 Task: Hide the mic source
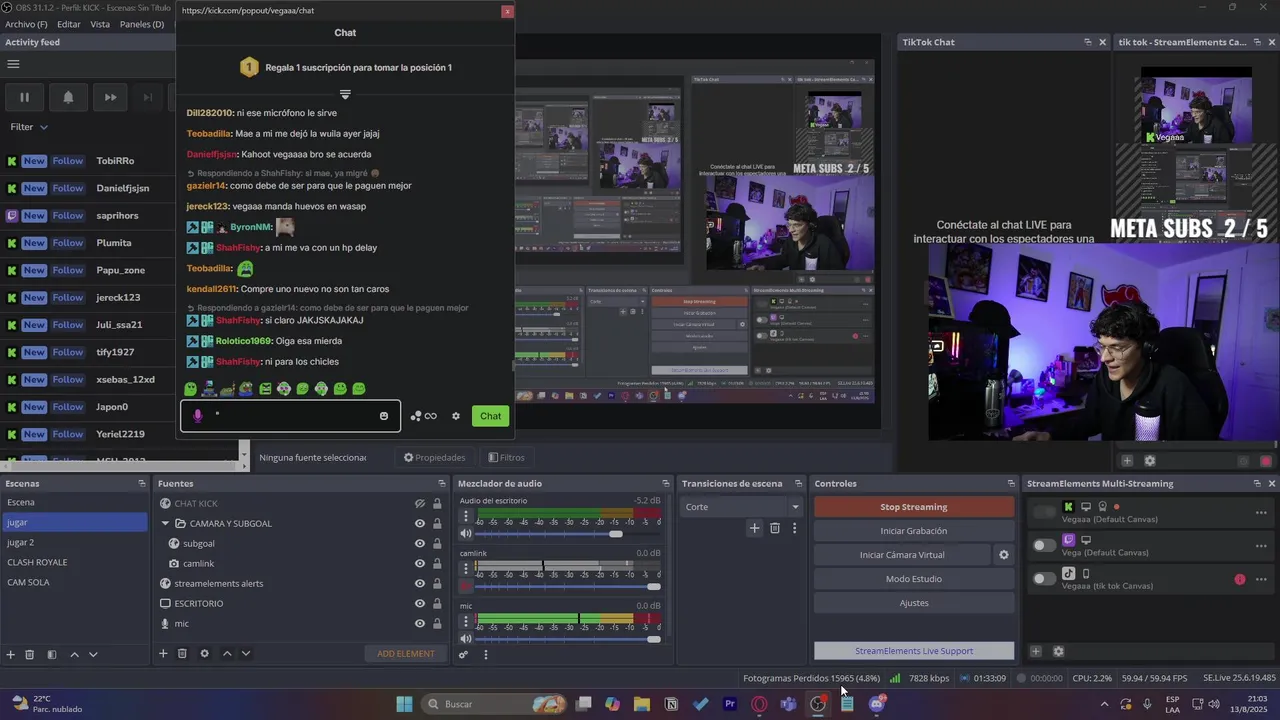(x=420, y=624)
